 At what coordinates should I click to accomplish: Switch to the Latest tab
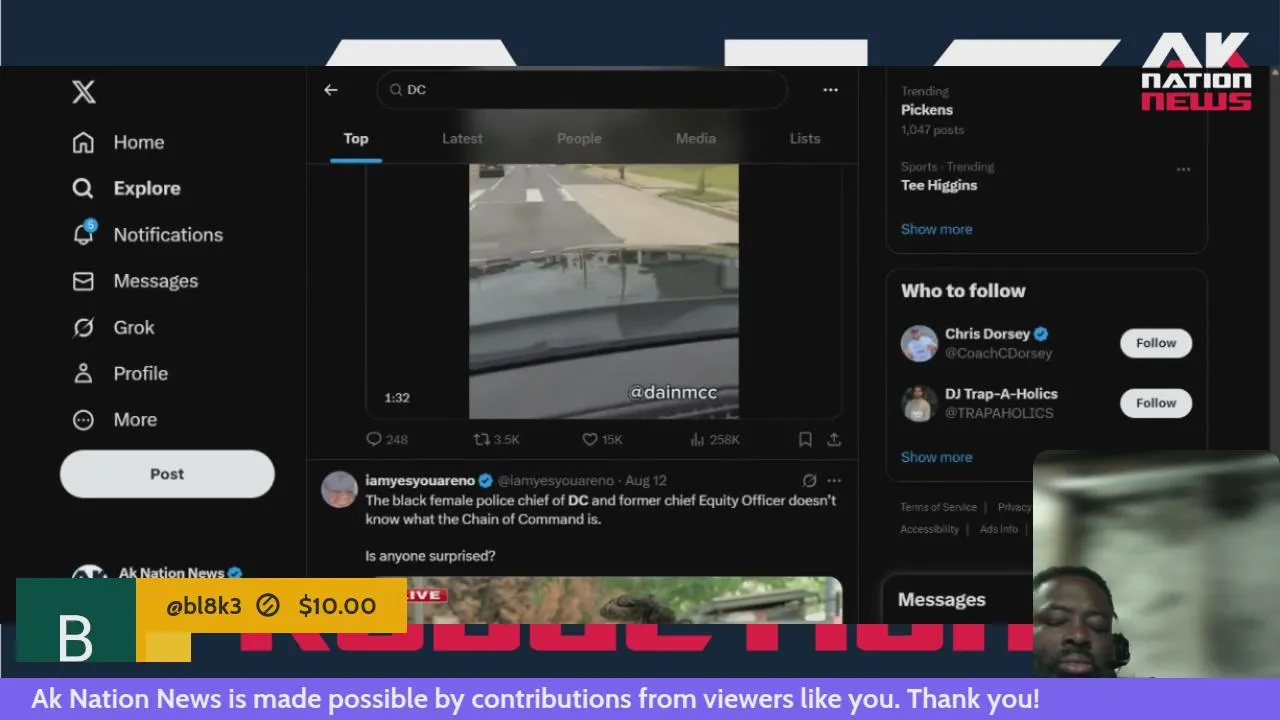click(462, 139)
